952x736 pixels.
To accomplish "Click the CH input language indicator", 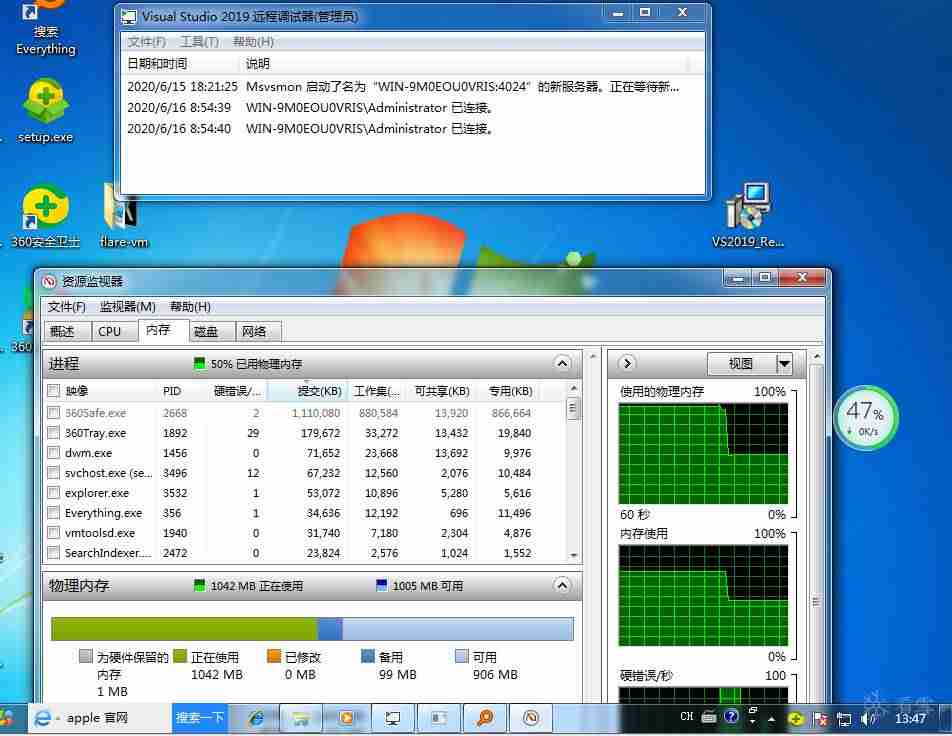I will (687, 717).
